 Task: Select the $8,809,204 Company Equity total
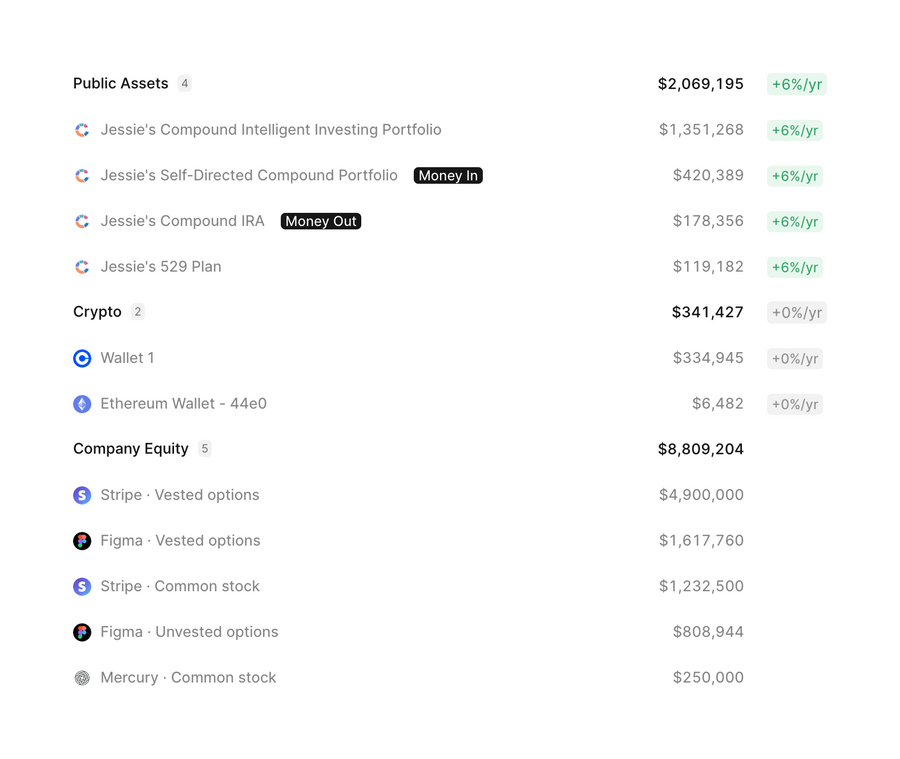700,449
